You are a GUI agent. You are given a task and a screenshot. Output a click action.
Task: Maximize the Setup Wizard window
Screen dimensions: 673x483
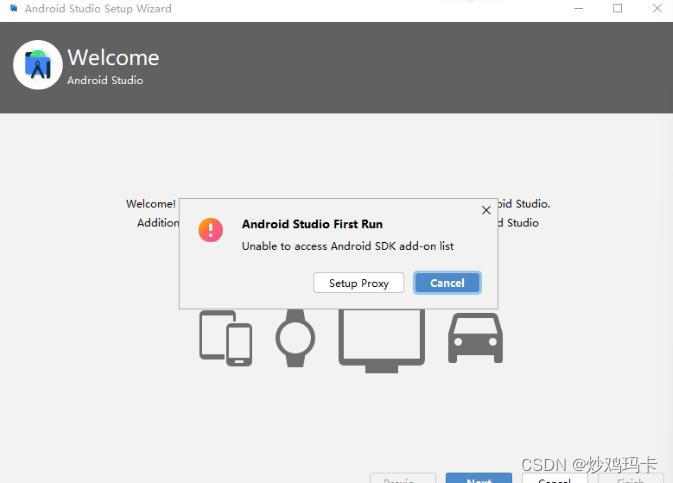pyautogui.click(x=617, y=8)
